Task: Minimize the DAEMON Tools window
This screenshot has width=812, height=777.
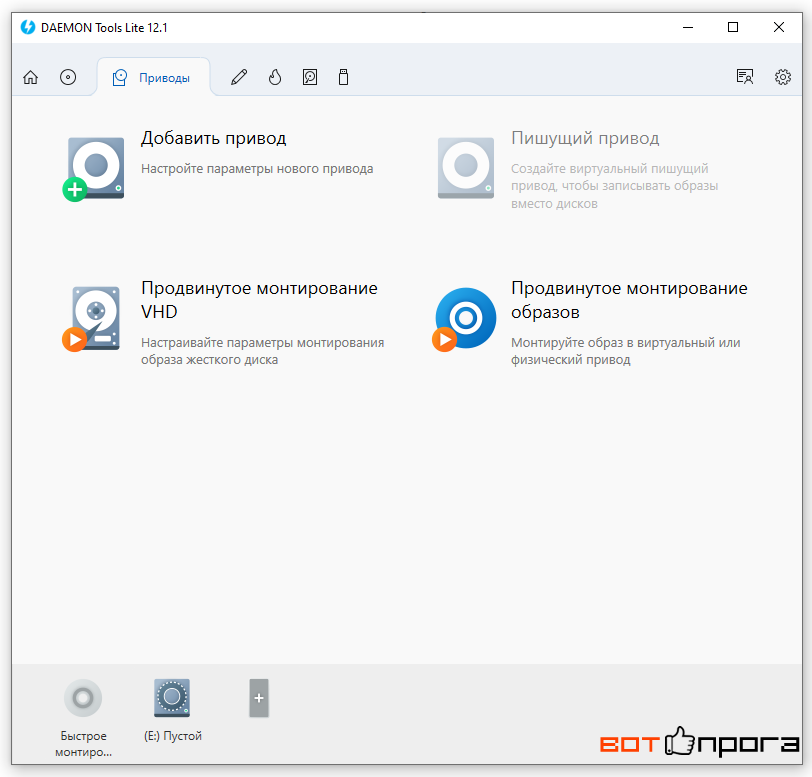Action: click(688, 27)
